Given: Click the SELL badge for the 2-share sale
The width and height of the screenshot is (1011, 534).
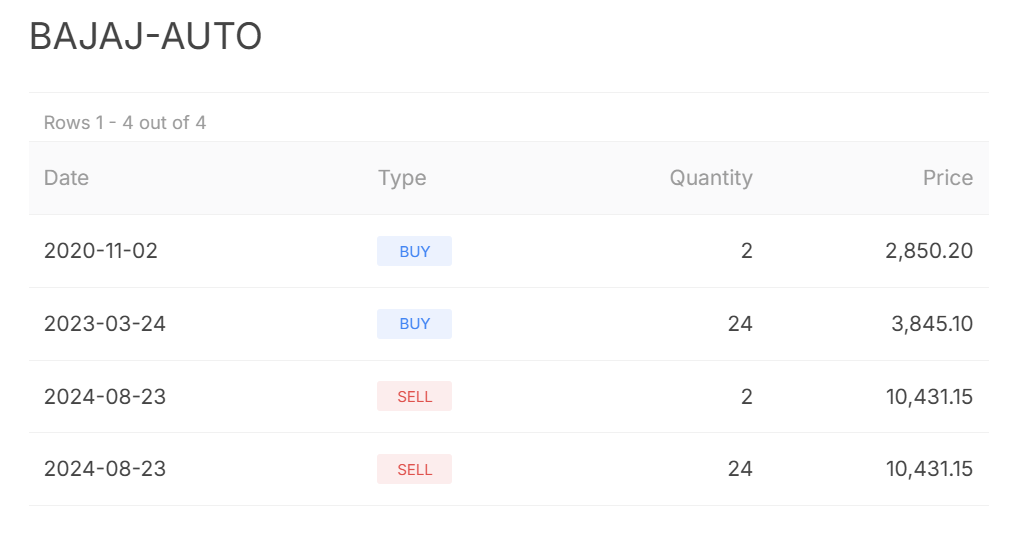Looking at the screenshot, I should (x=414, y=397).
